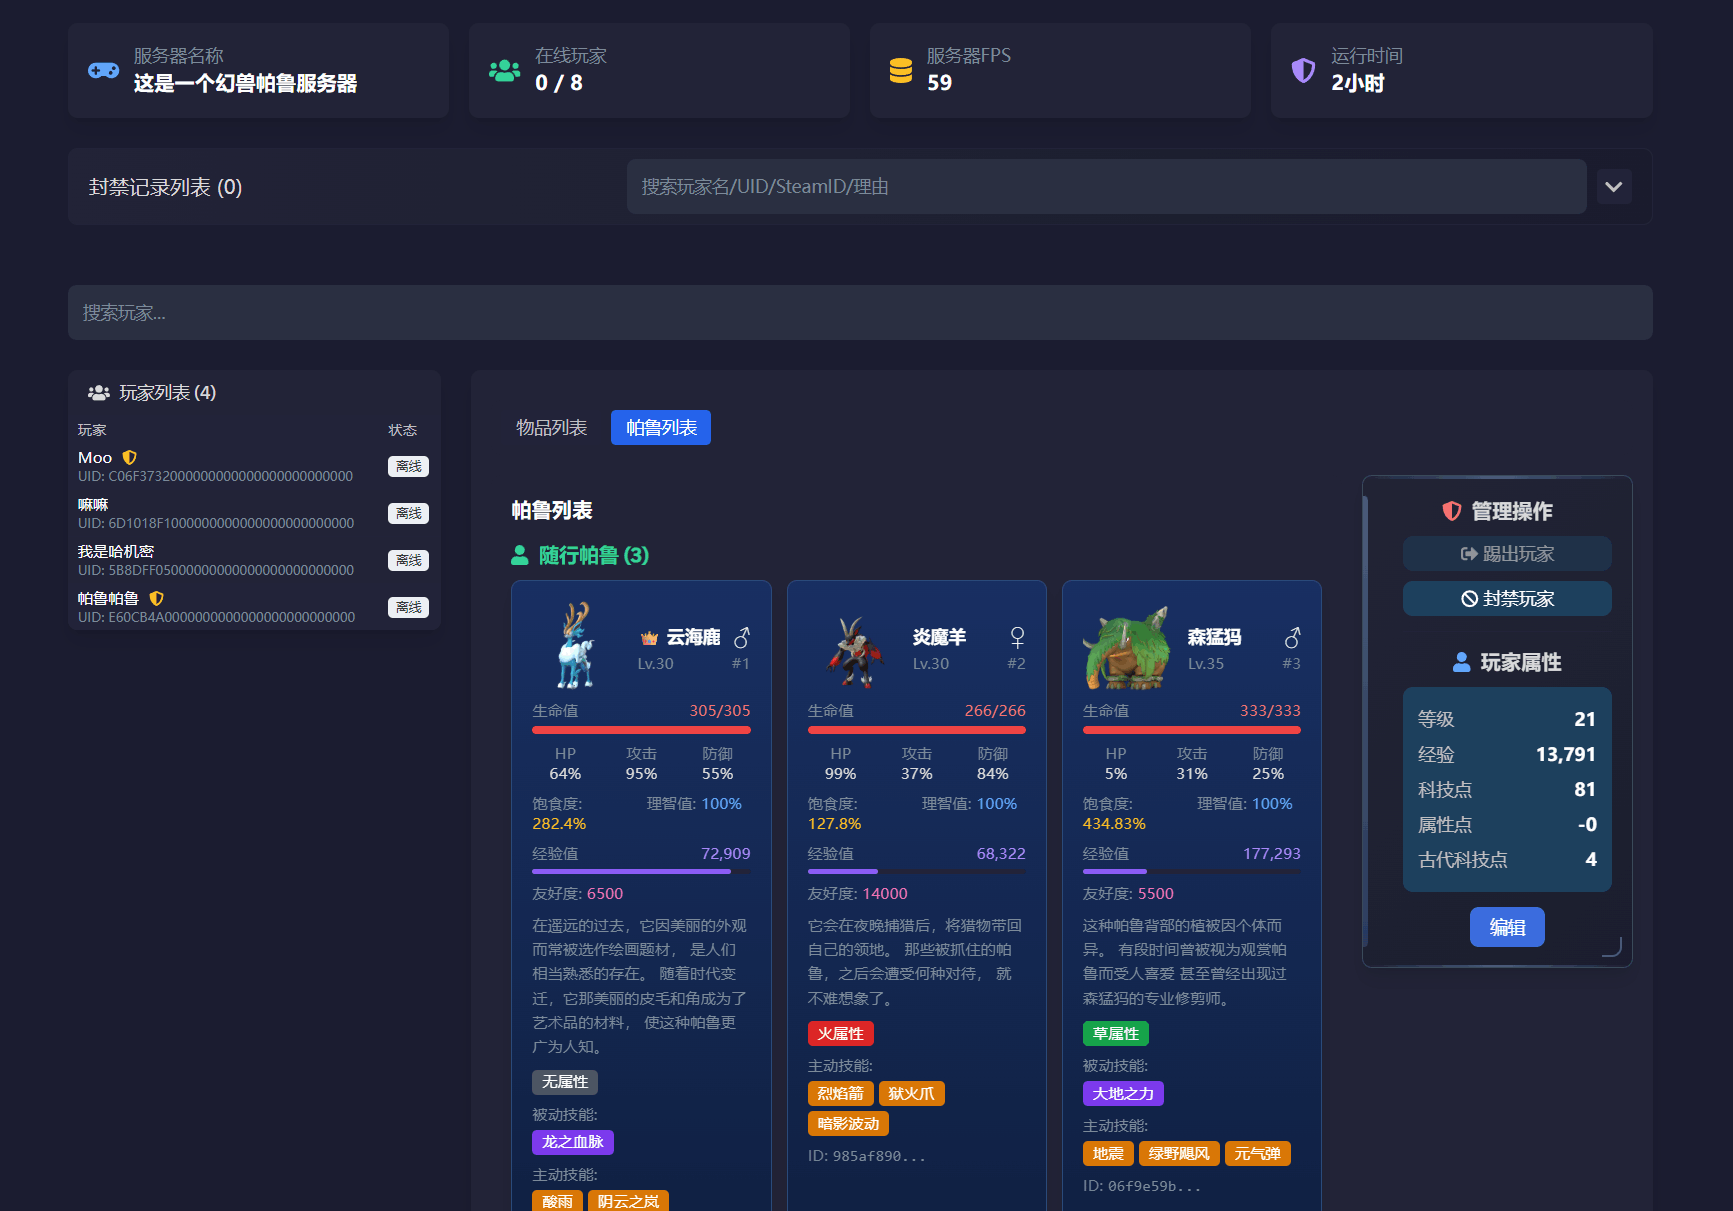Click the gamepad icon on 服务器名称 card
This screenshot has height=1211, width=1733.
tap(103, 71)
